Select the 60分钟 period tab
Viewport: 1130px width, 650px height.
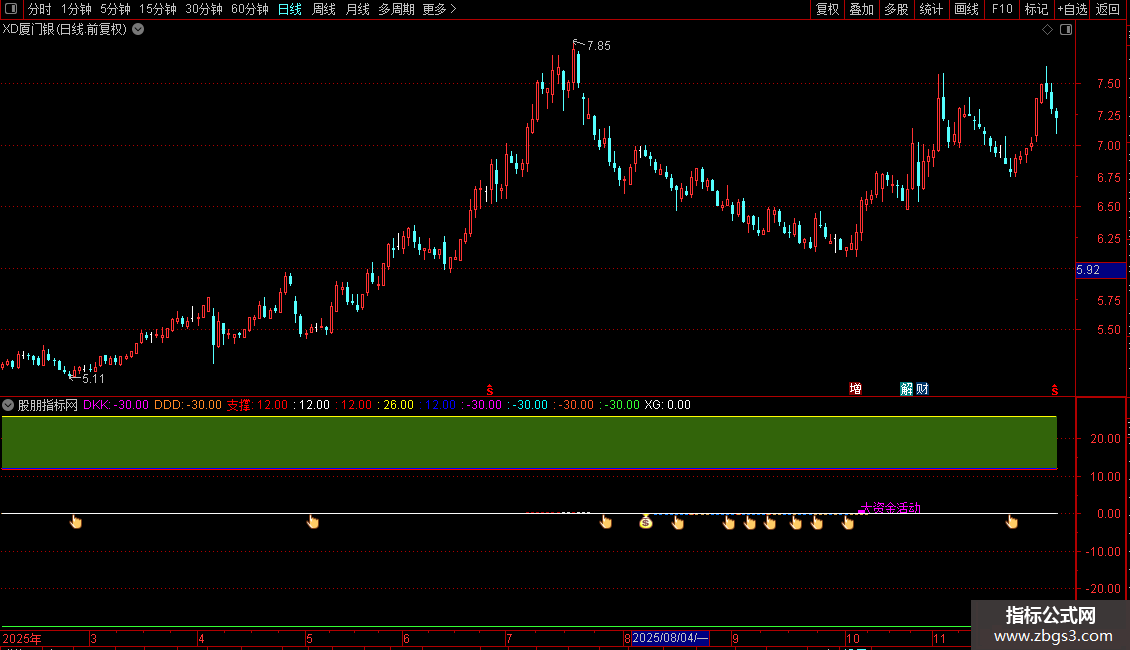pos(249,10)
